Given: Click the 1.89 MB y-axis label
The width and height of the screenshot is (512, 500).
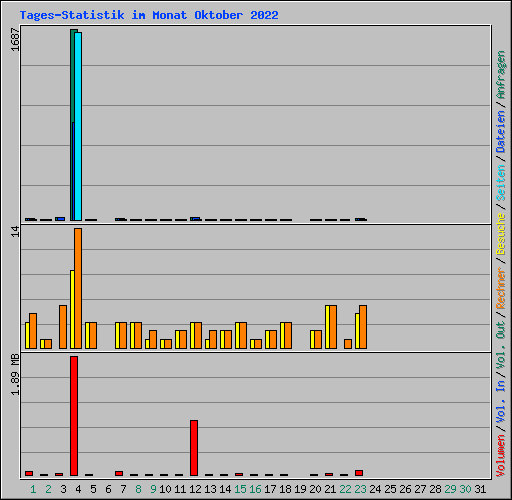Looking at the screenshot, I should [x=15, y=375].
